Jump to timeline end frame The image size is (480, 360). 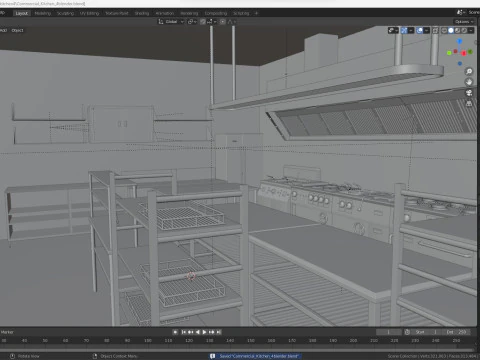pyautogui.click(x=219, y=332)
